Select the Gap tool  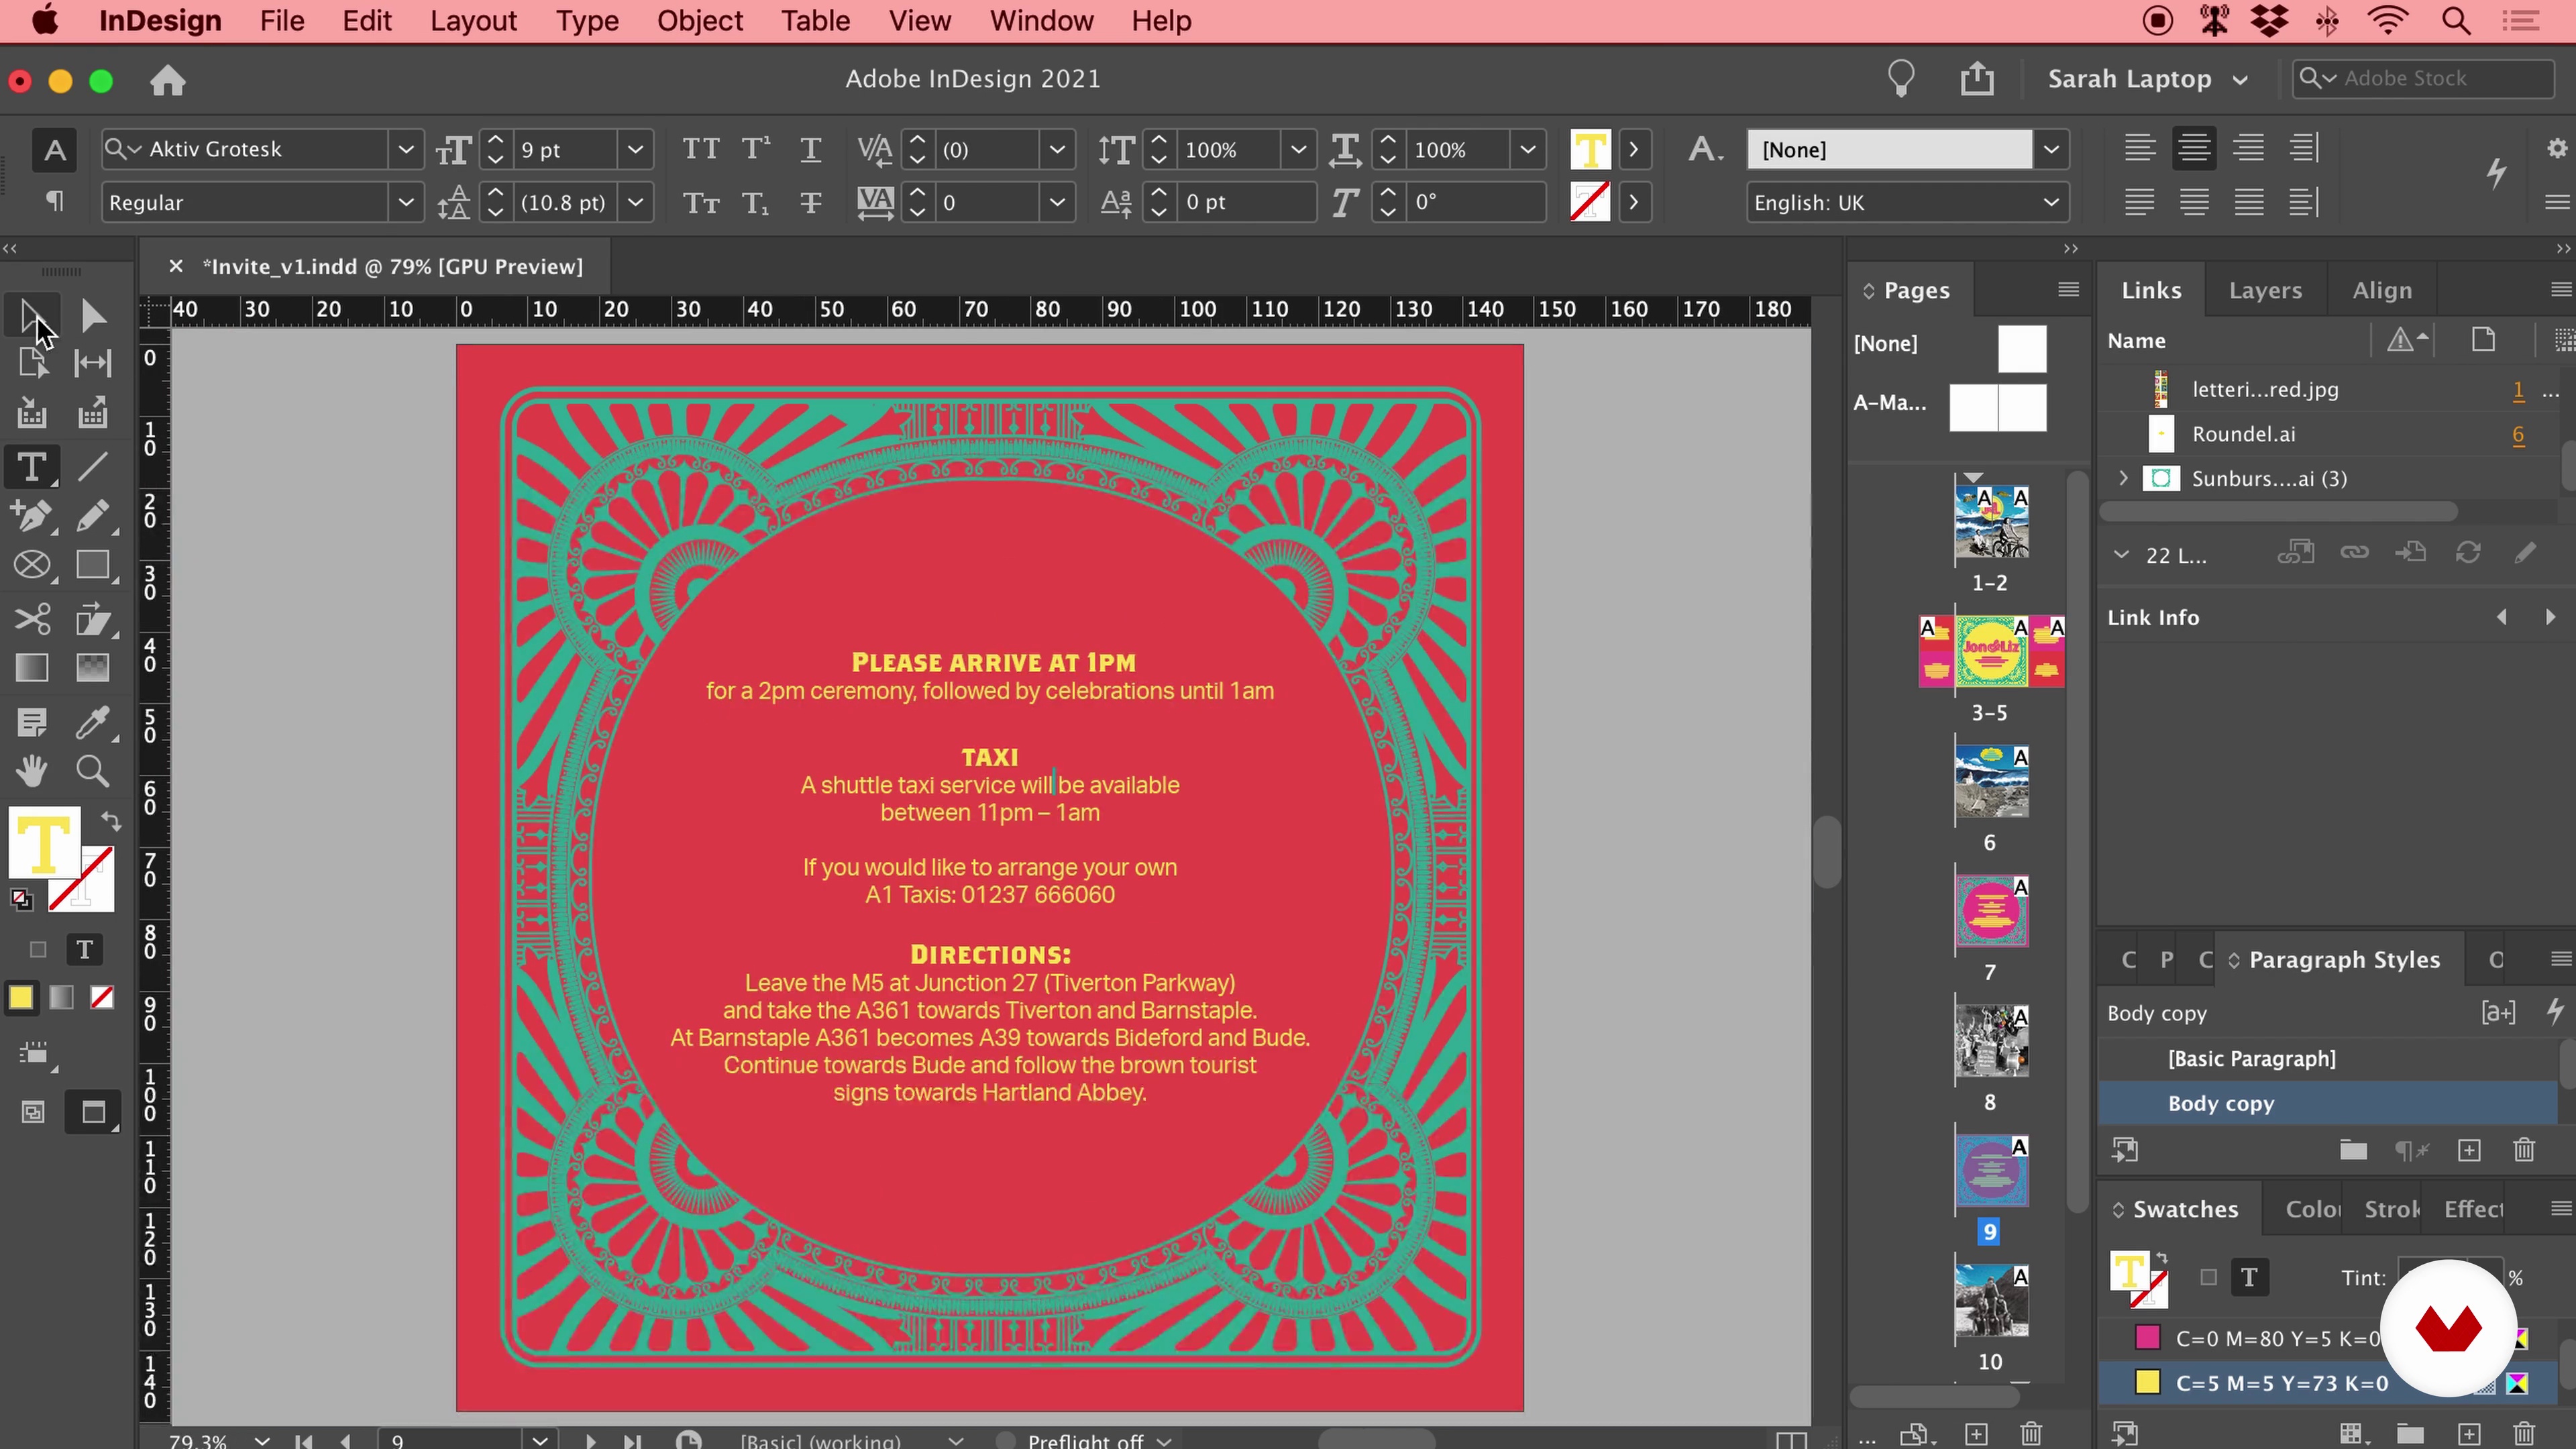93,364
